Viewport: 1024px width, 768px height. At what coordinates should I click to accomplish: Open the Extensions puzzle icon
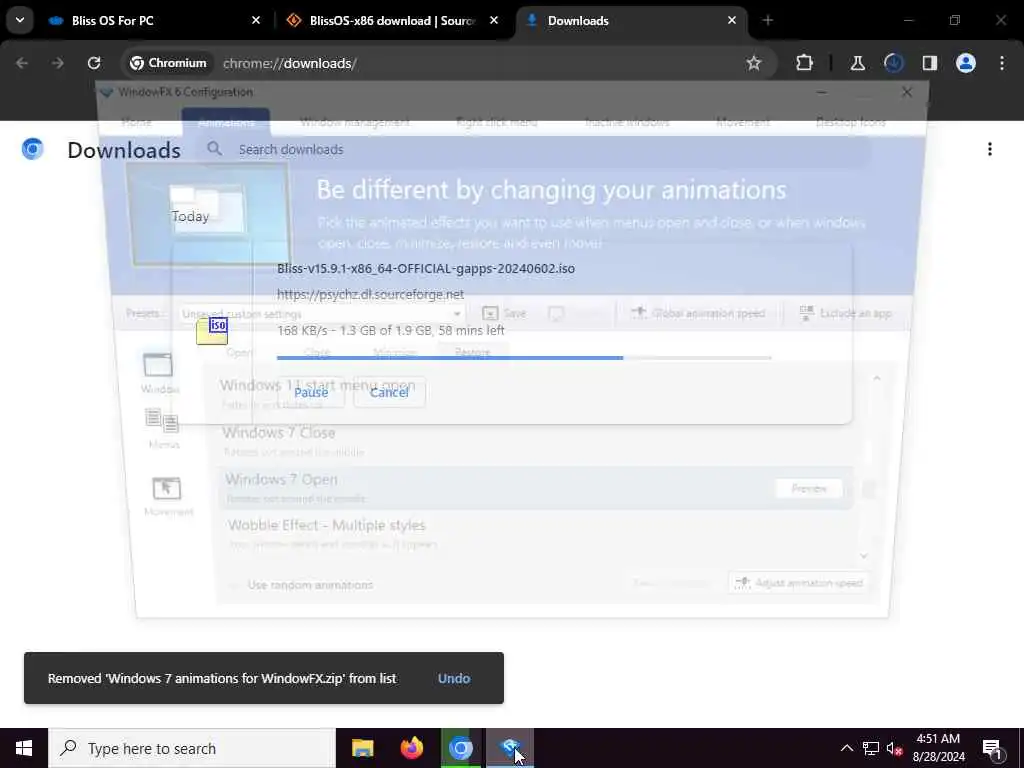point(805,63)
